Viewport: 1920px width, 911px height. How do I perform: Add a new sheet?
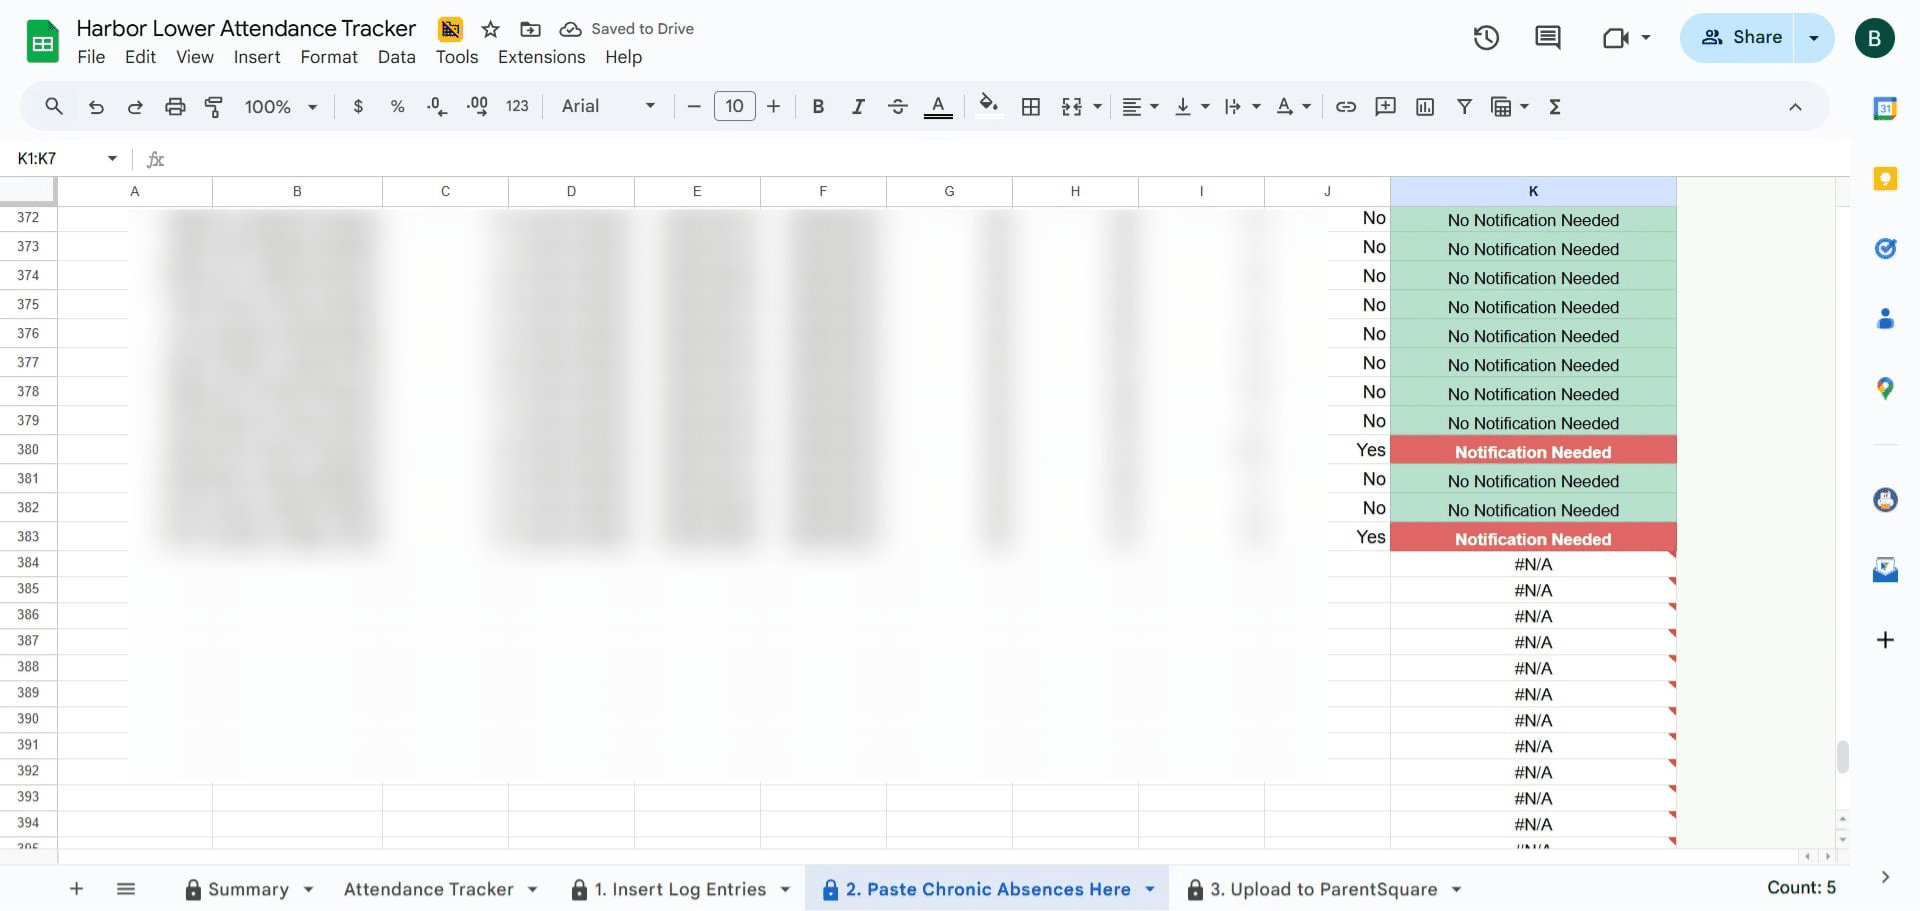76,888
